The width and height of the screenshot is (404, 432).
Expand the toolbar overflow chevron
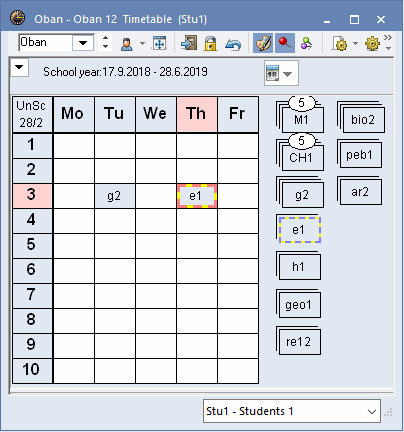[388, 37]
